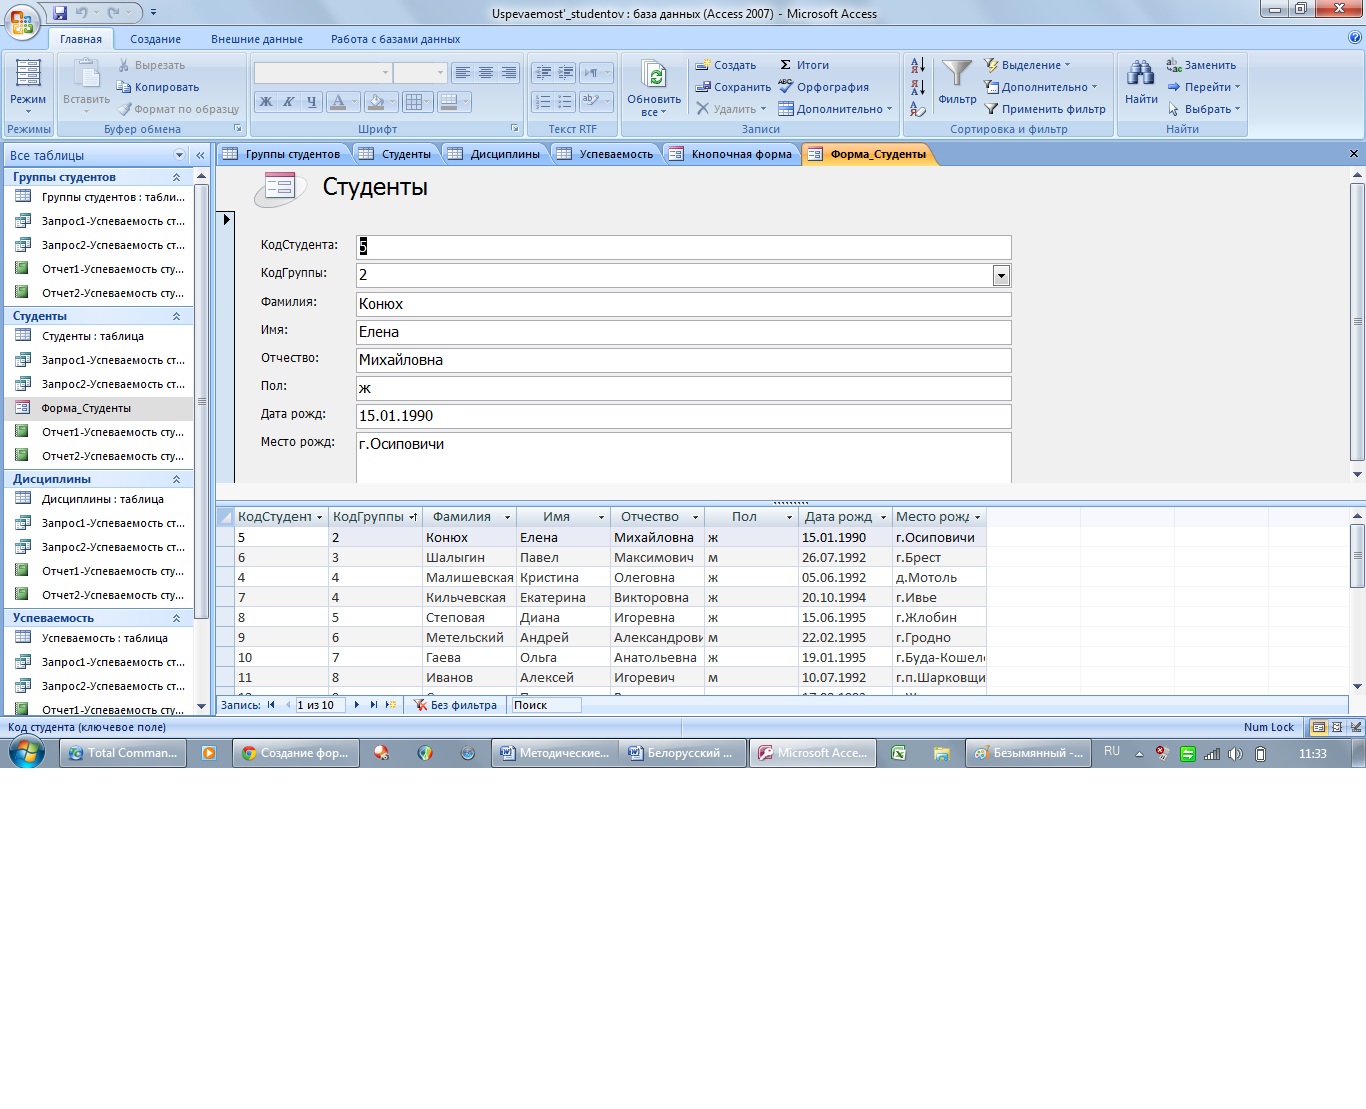
Task: Click Сохранить record button
Action: (733, 87)
